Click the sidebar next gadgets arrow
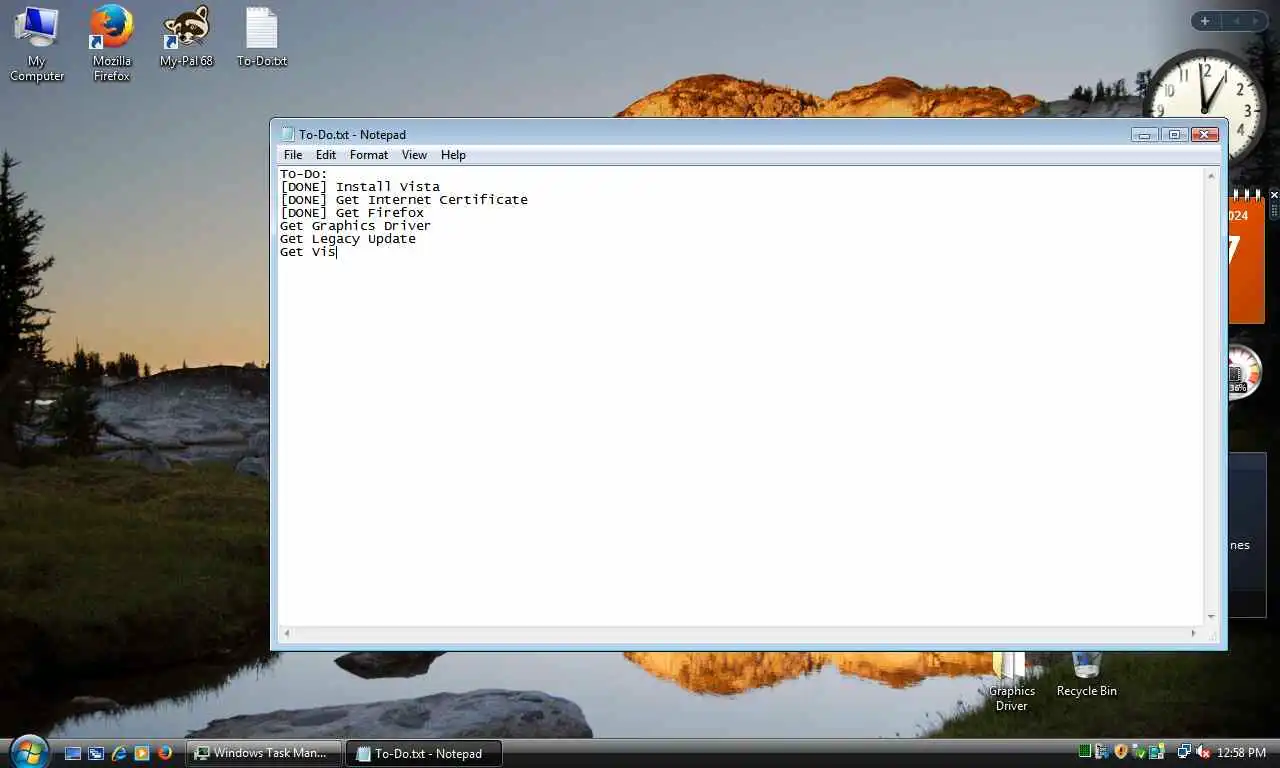Screen dimensions: 1280x768 click(x=1254, y=21)
